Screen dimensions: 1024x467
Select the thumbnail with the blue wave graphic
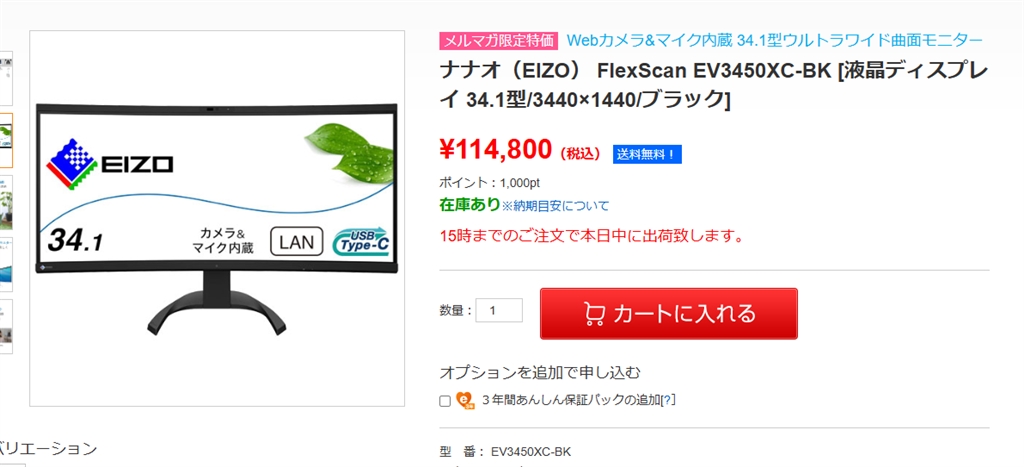(x=6, y=264)
